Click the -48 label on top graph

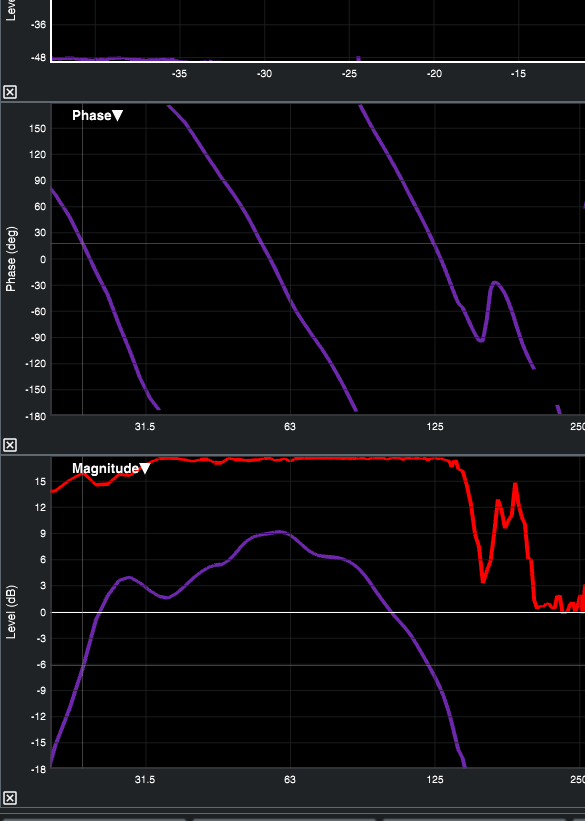(x=38, y=58)
